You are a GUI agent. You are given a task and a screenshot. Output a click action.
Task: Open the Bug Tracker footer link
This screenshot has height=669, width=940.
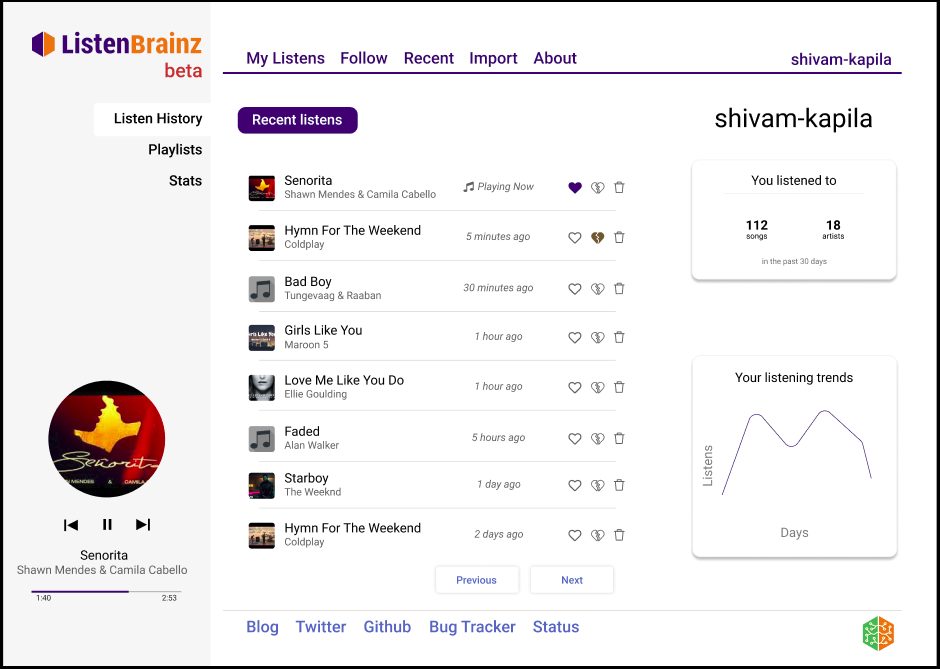[x=472, y=627]
